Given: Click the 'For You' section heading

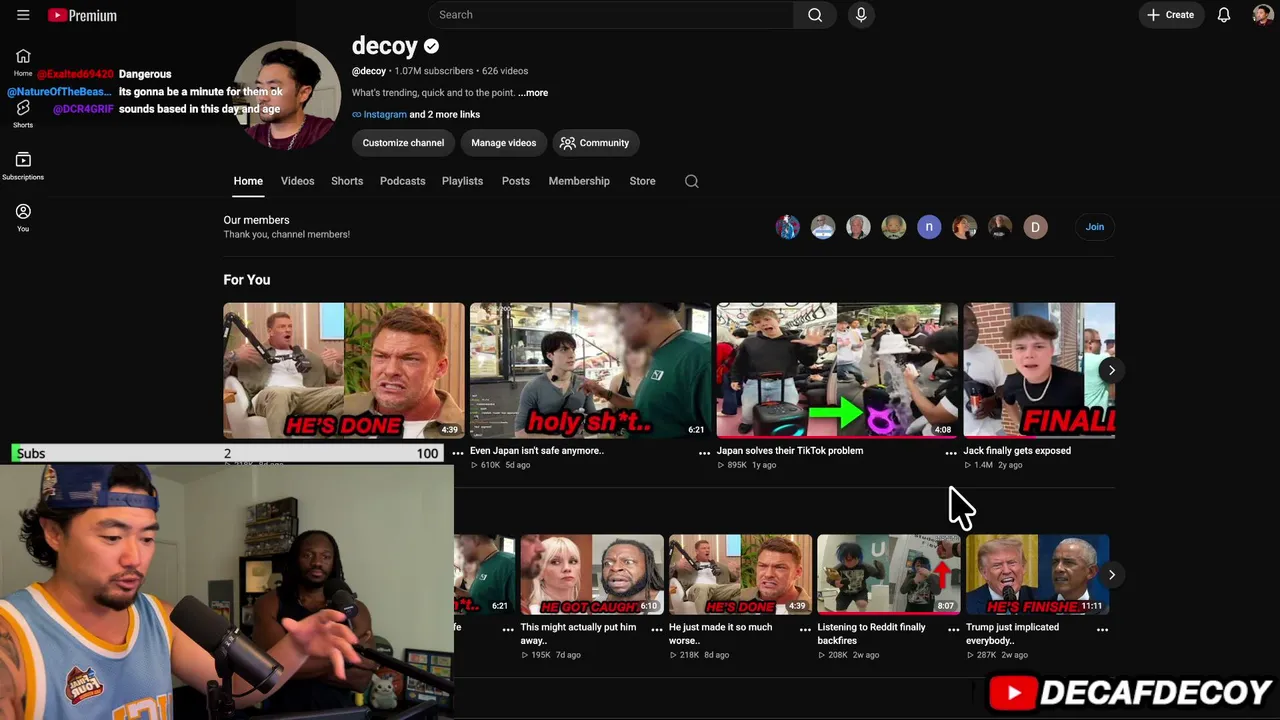Looking at the screenshot, I should pos(247,280).
